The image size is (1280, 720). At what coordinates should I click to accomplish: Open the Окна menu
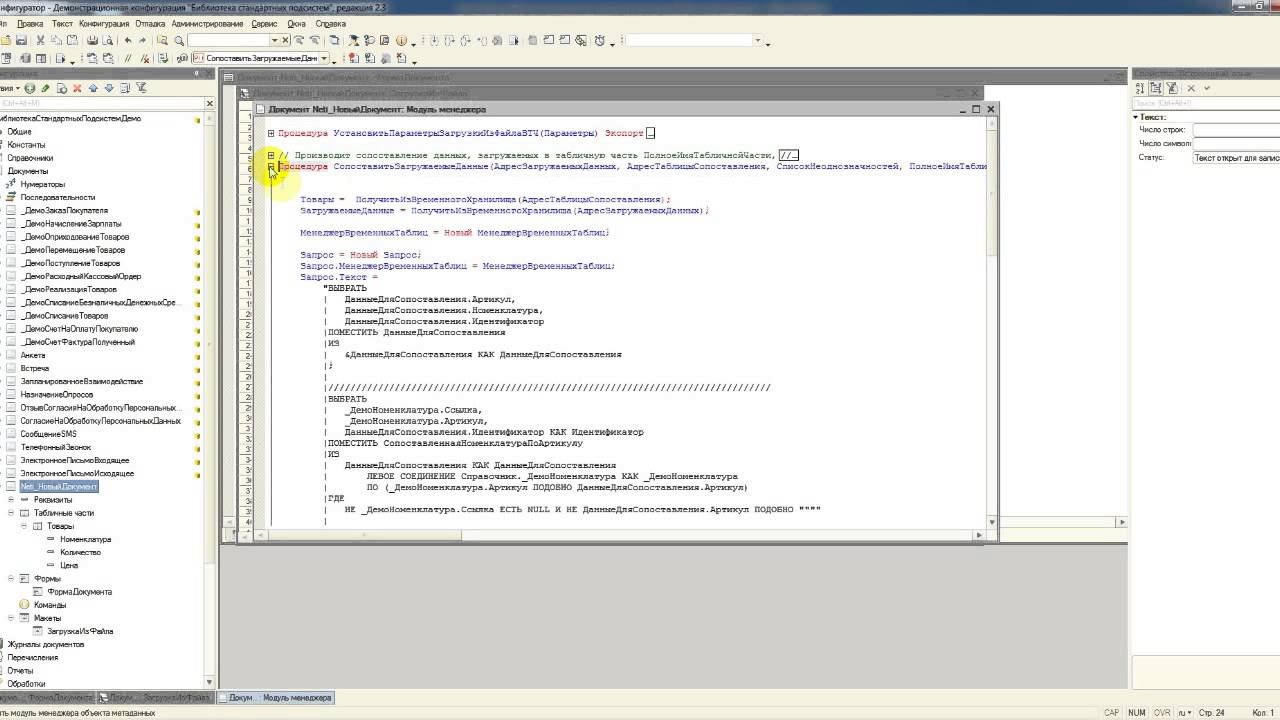(x=297, y=23)
